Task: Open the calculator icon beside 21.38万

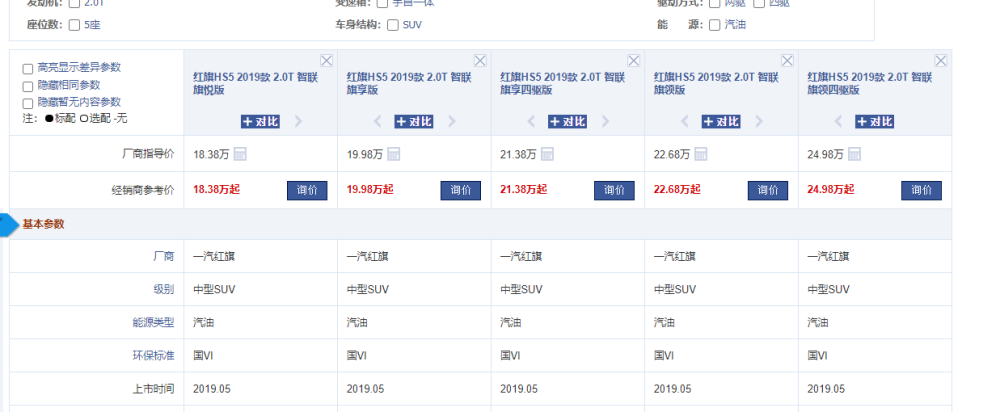Action: (547, 154)
